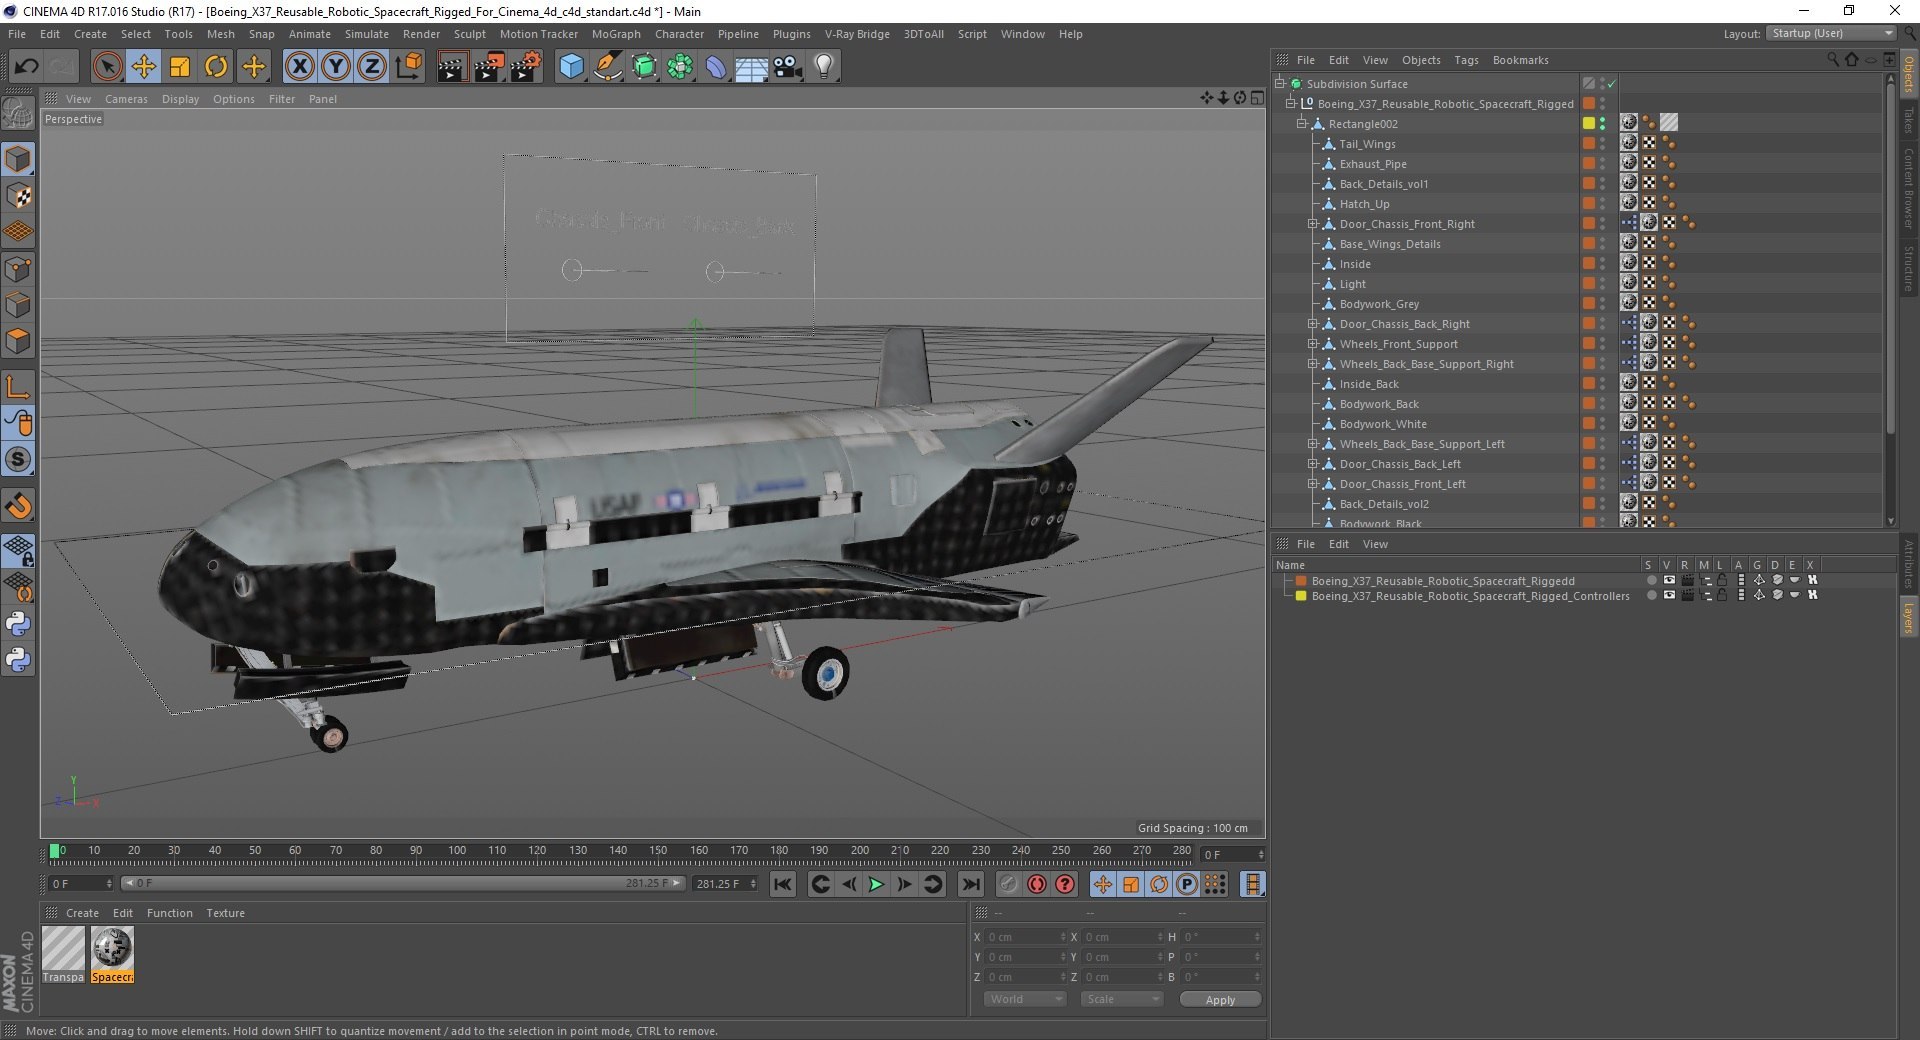Toggle Subdivision Surface enable checkmark
Screen dimensions: 1920x1040
(1611, 84)
